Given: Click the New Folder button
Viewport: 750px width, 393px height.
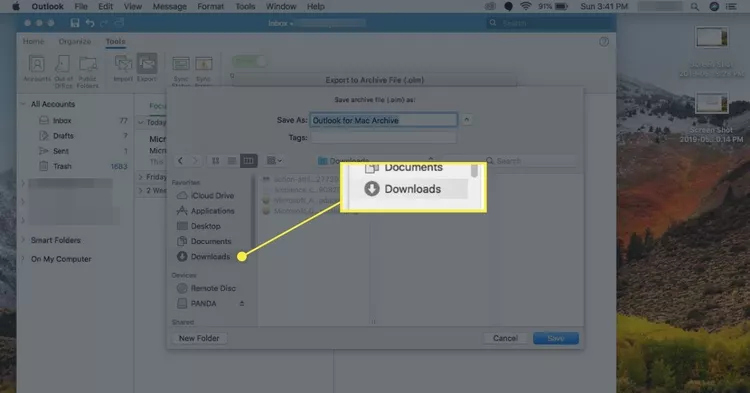Looking at the screenshot, I should [x=199, y=338].
